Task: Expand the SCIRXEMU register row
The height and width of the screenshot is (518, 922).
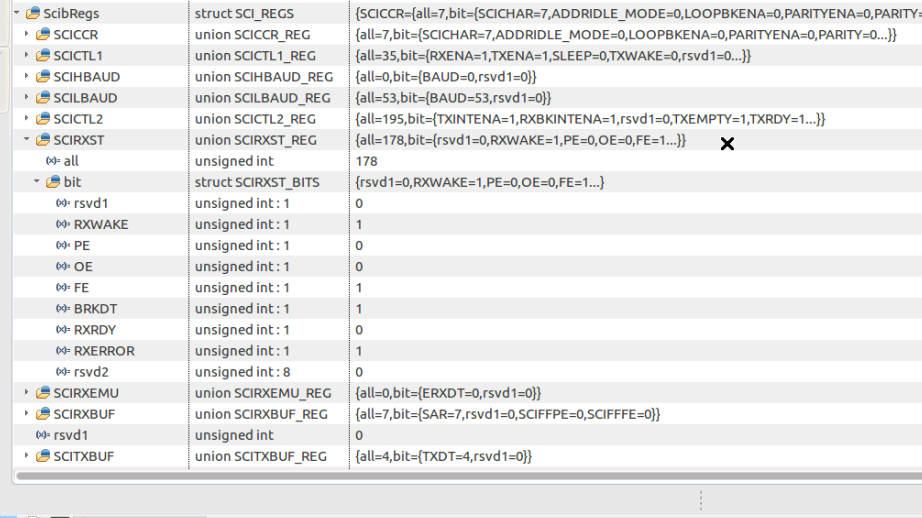Action: (x=26, y=392)
